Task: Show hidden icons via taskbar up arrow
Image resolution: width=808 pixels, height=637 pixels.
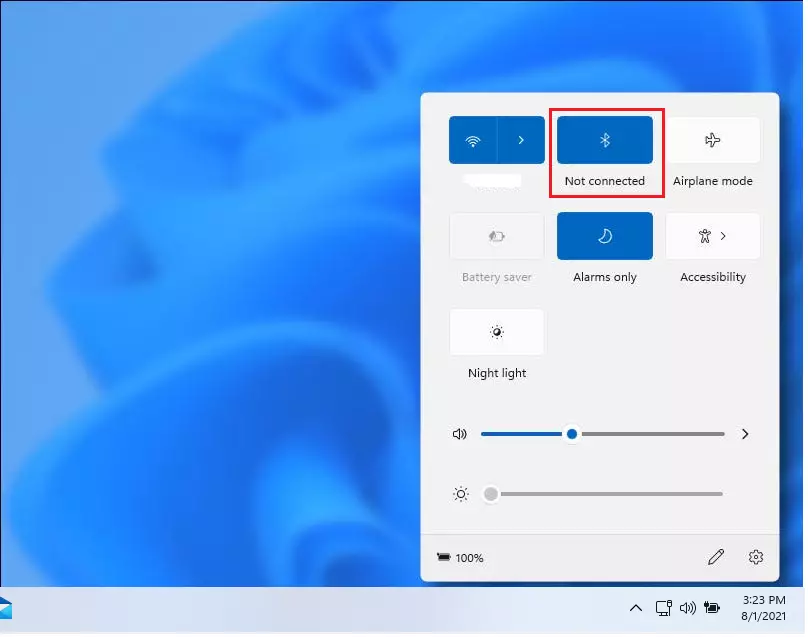Action: 635,608
